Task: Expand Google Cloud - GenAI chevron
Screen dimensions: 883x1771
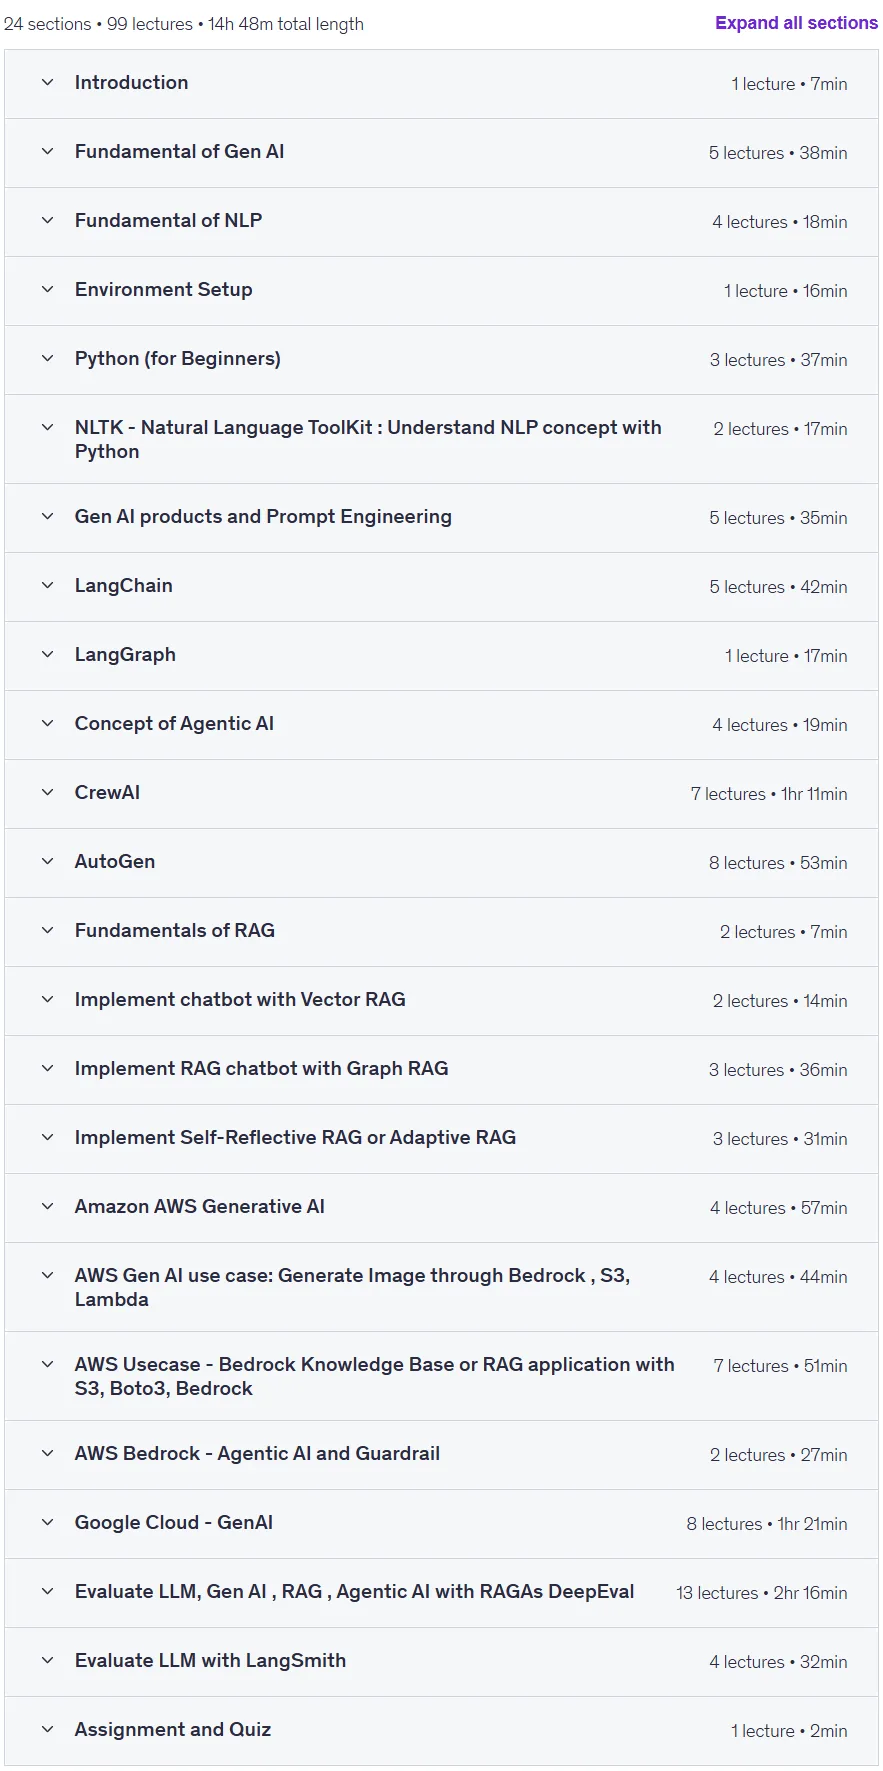Action: [x=47, y=1523]
